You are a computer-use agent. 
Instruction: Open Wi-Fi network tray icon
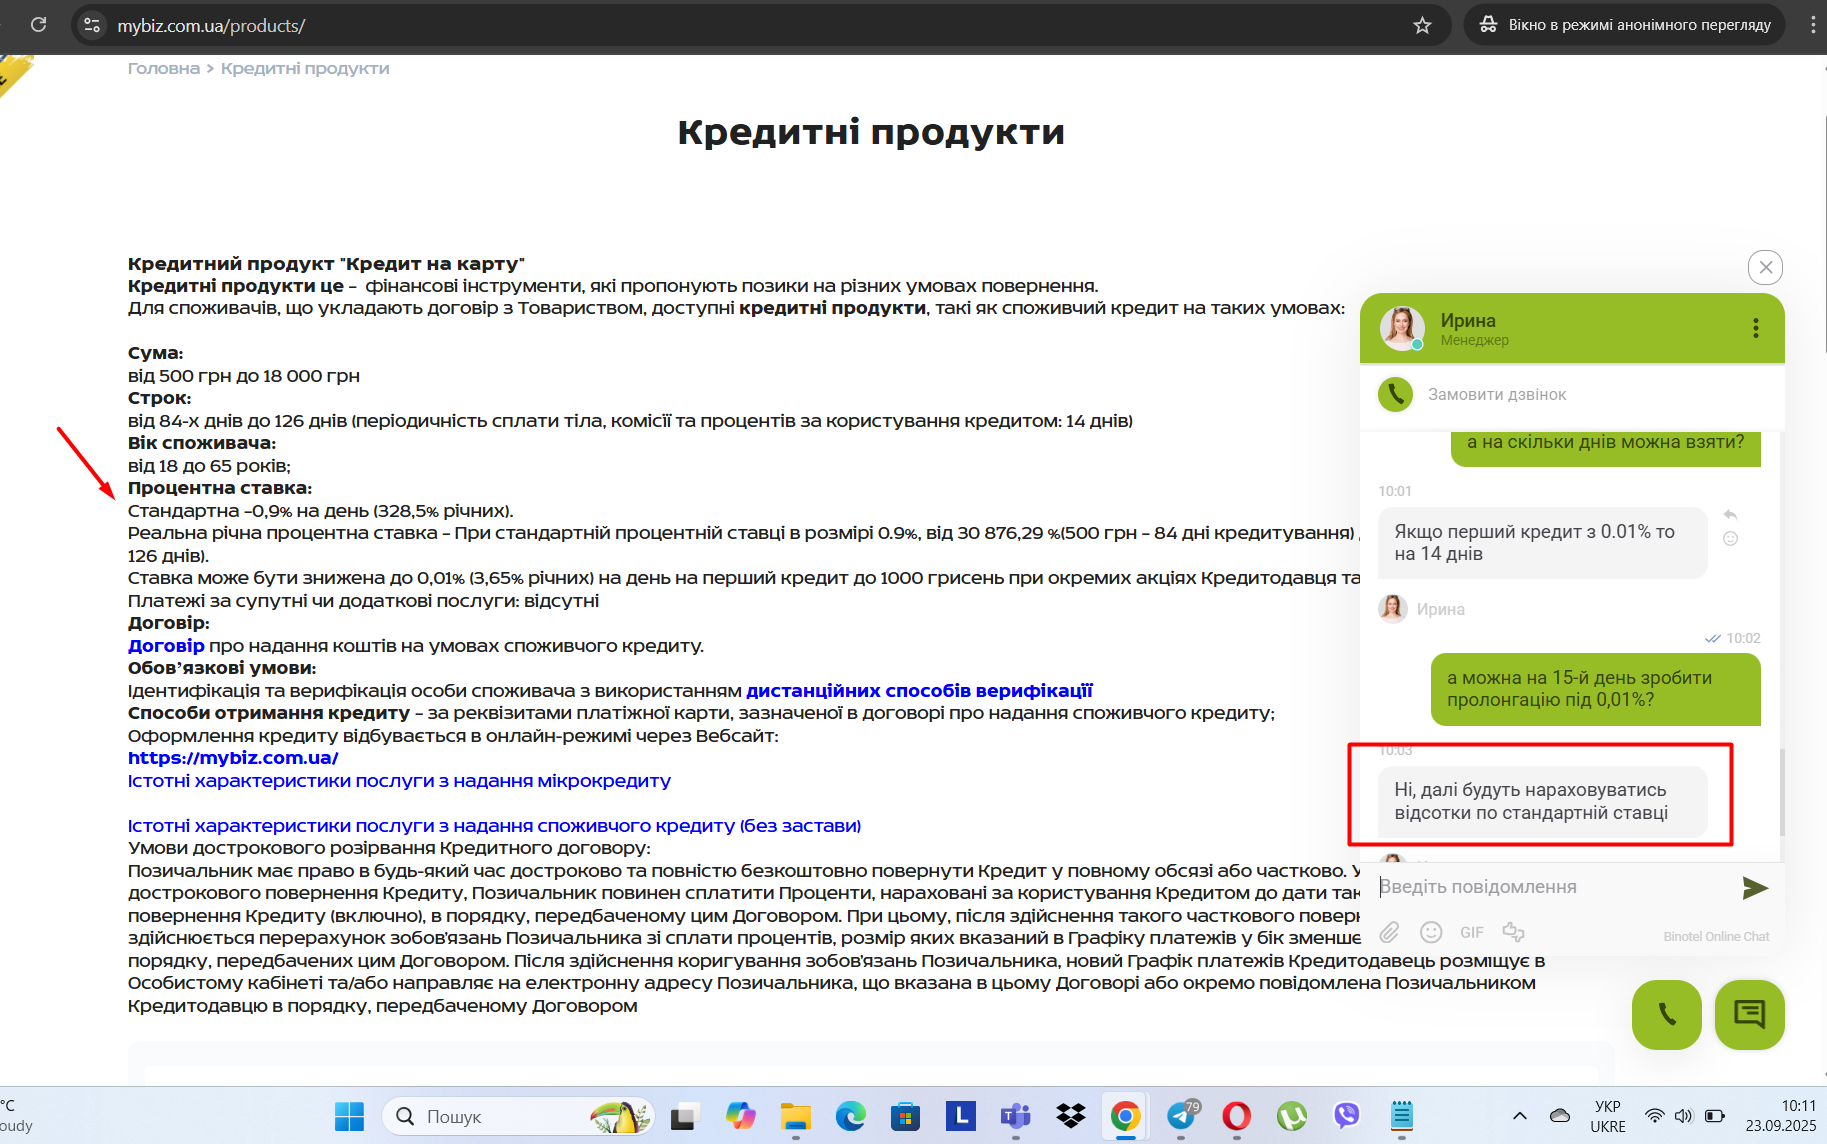1655,1116
